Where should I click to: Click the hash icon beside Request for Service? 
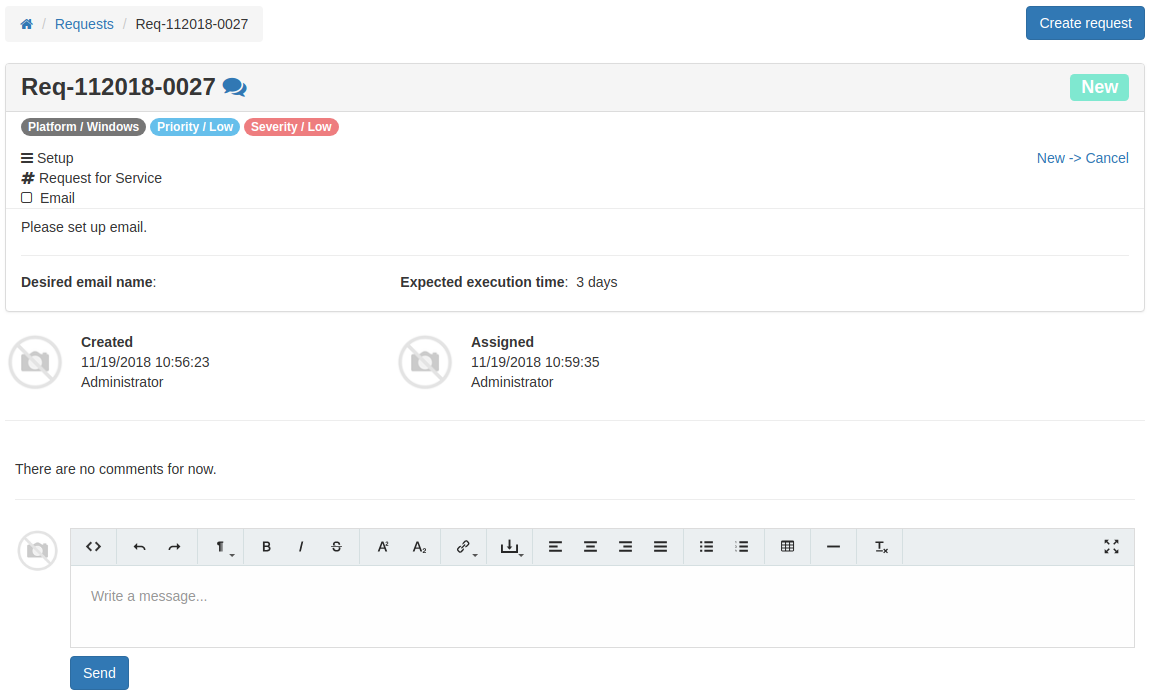point(28,178)
